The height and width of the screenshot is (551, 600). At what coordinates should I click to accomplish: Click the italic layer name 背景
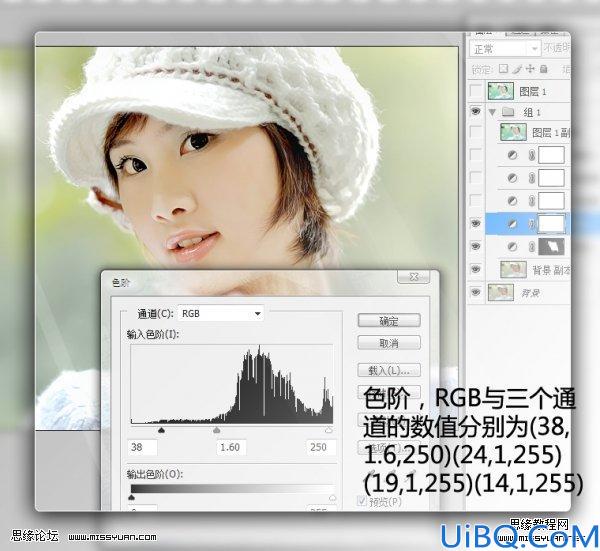pos(530,293)
